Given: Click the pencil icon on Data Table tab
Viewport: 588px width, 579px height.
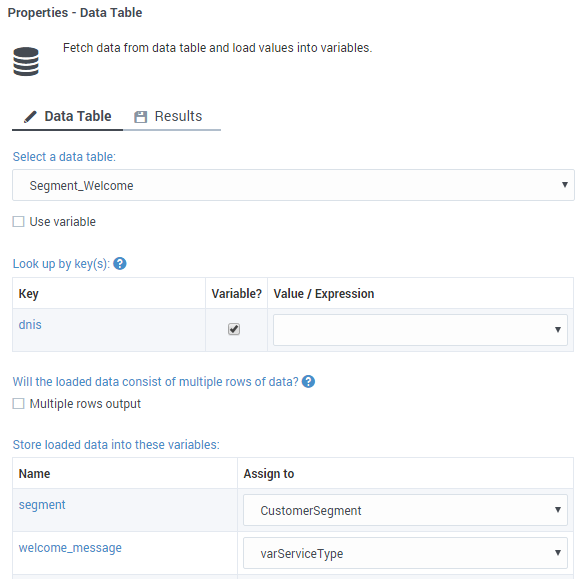Looking at the screenshot, I should click(x=30, y=117).
